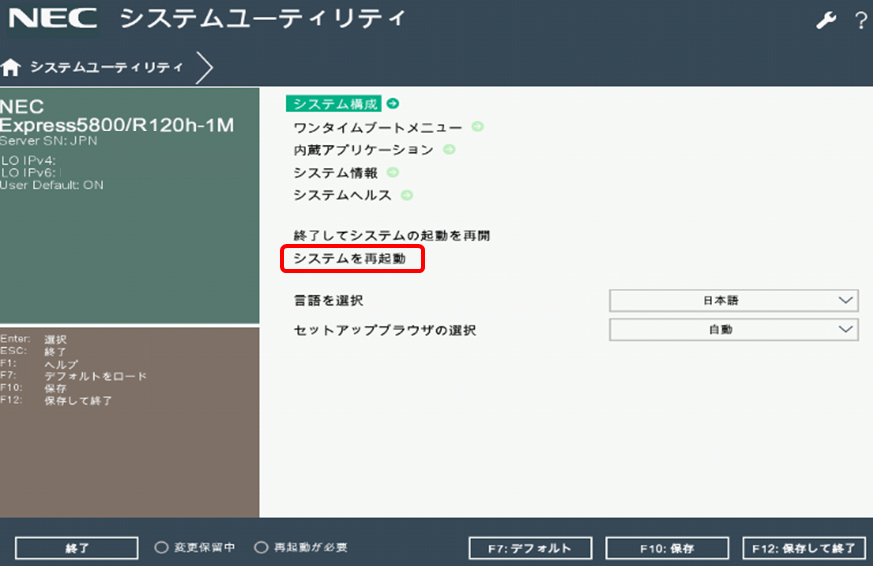Click the F10: 保存 help line in sidebar

pyautogui.click(x=33, y=388)
